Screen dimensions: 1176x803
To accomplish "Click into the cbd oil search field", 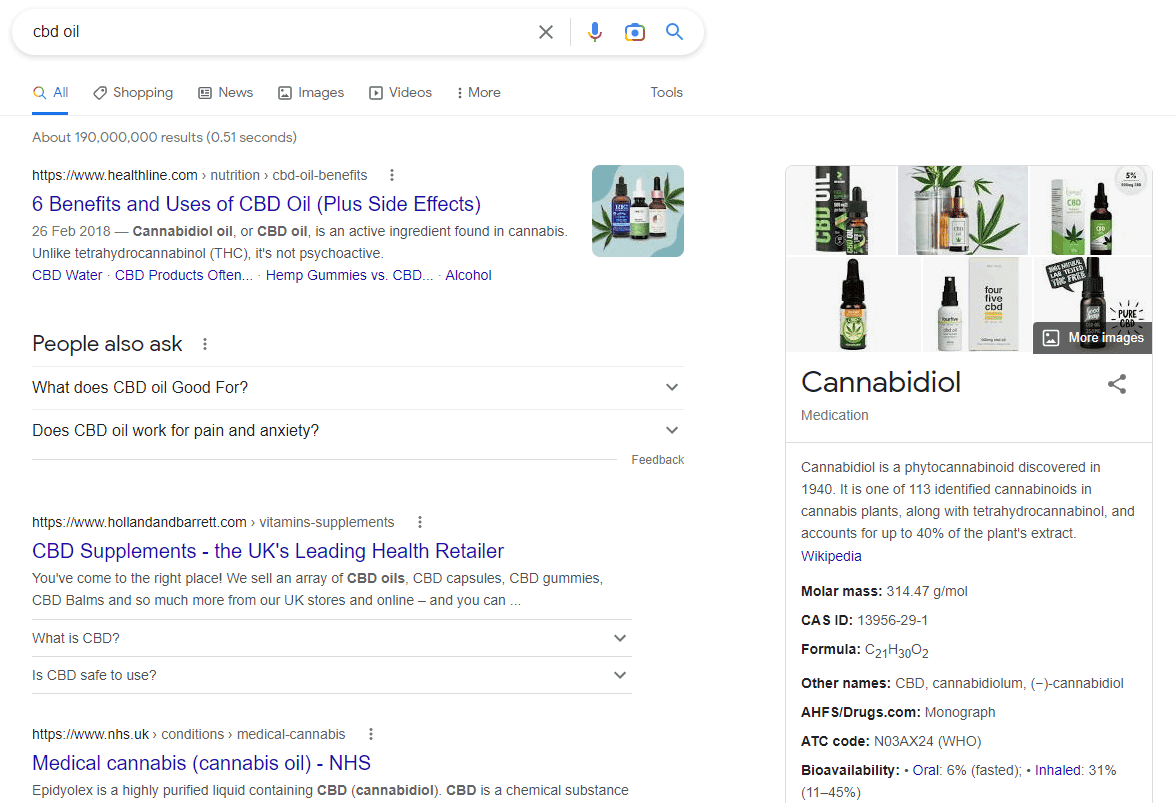I will coord(278,32).
